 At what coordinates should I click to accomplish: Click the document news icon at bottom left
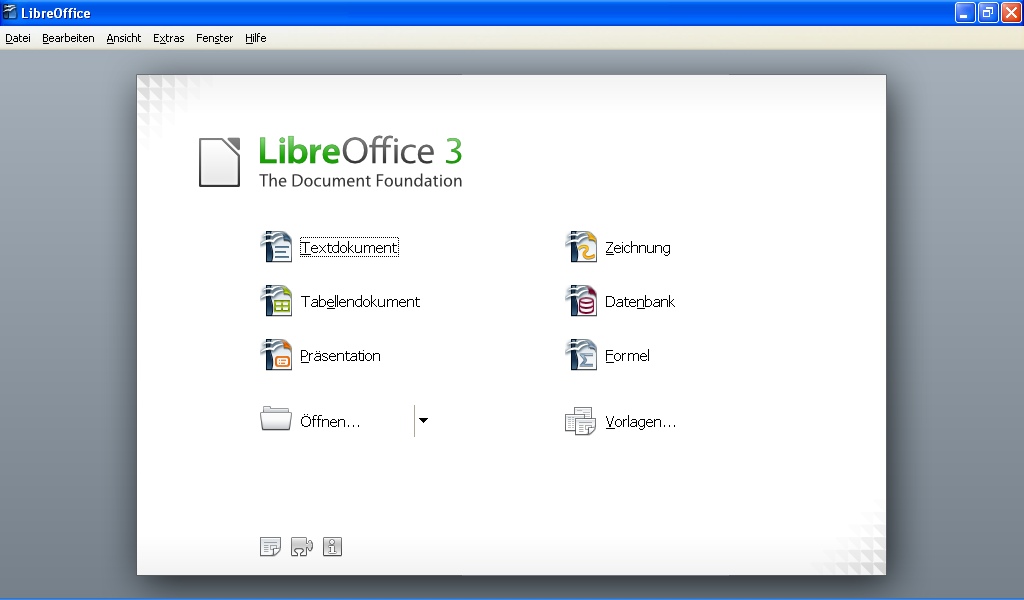(x=269, y=546)
